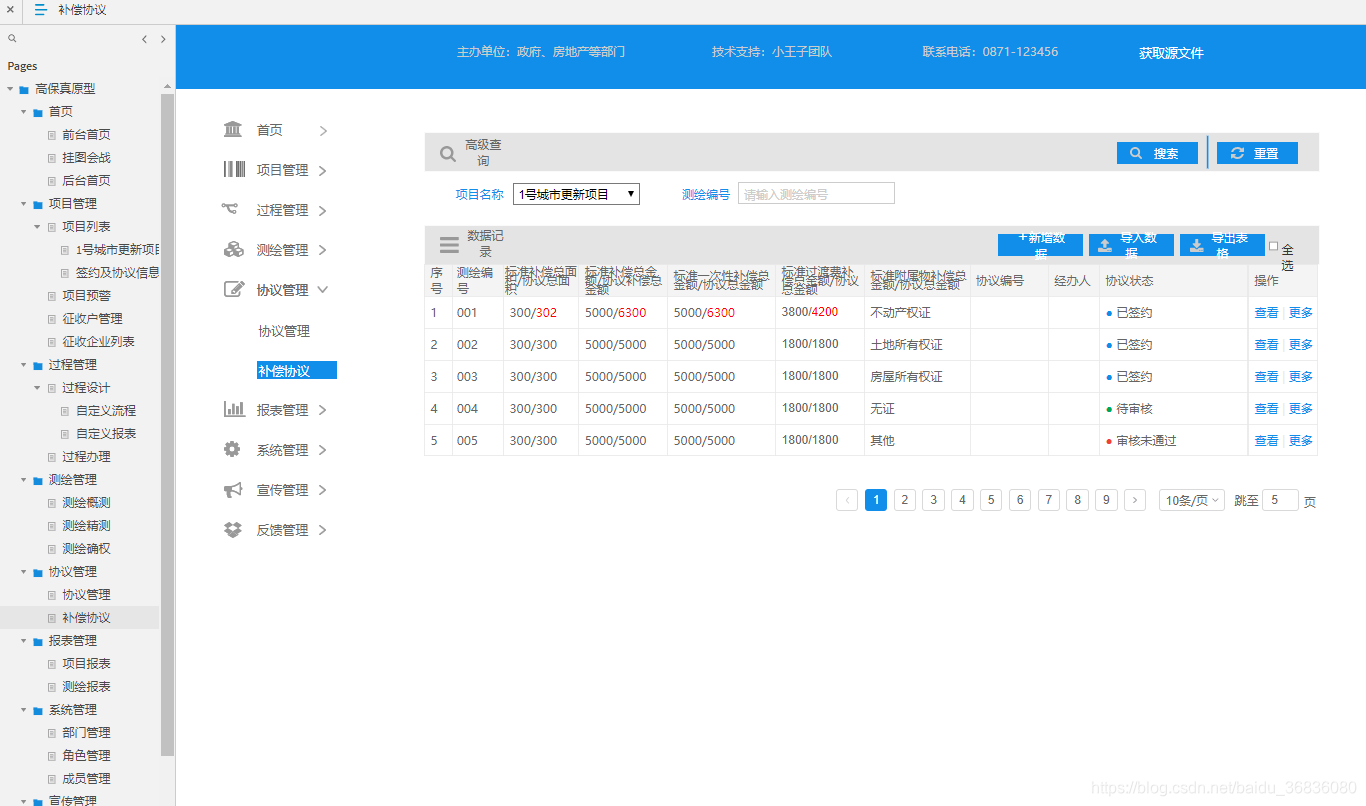Close the left sidebar with the X icon
The image size is (1366, 806).
click(9, 10)
